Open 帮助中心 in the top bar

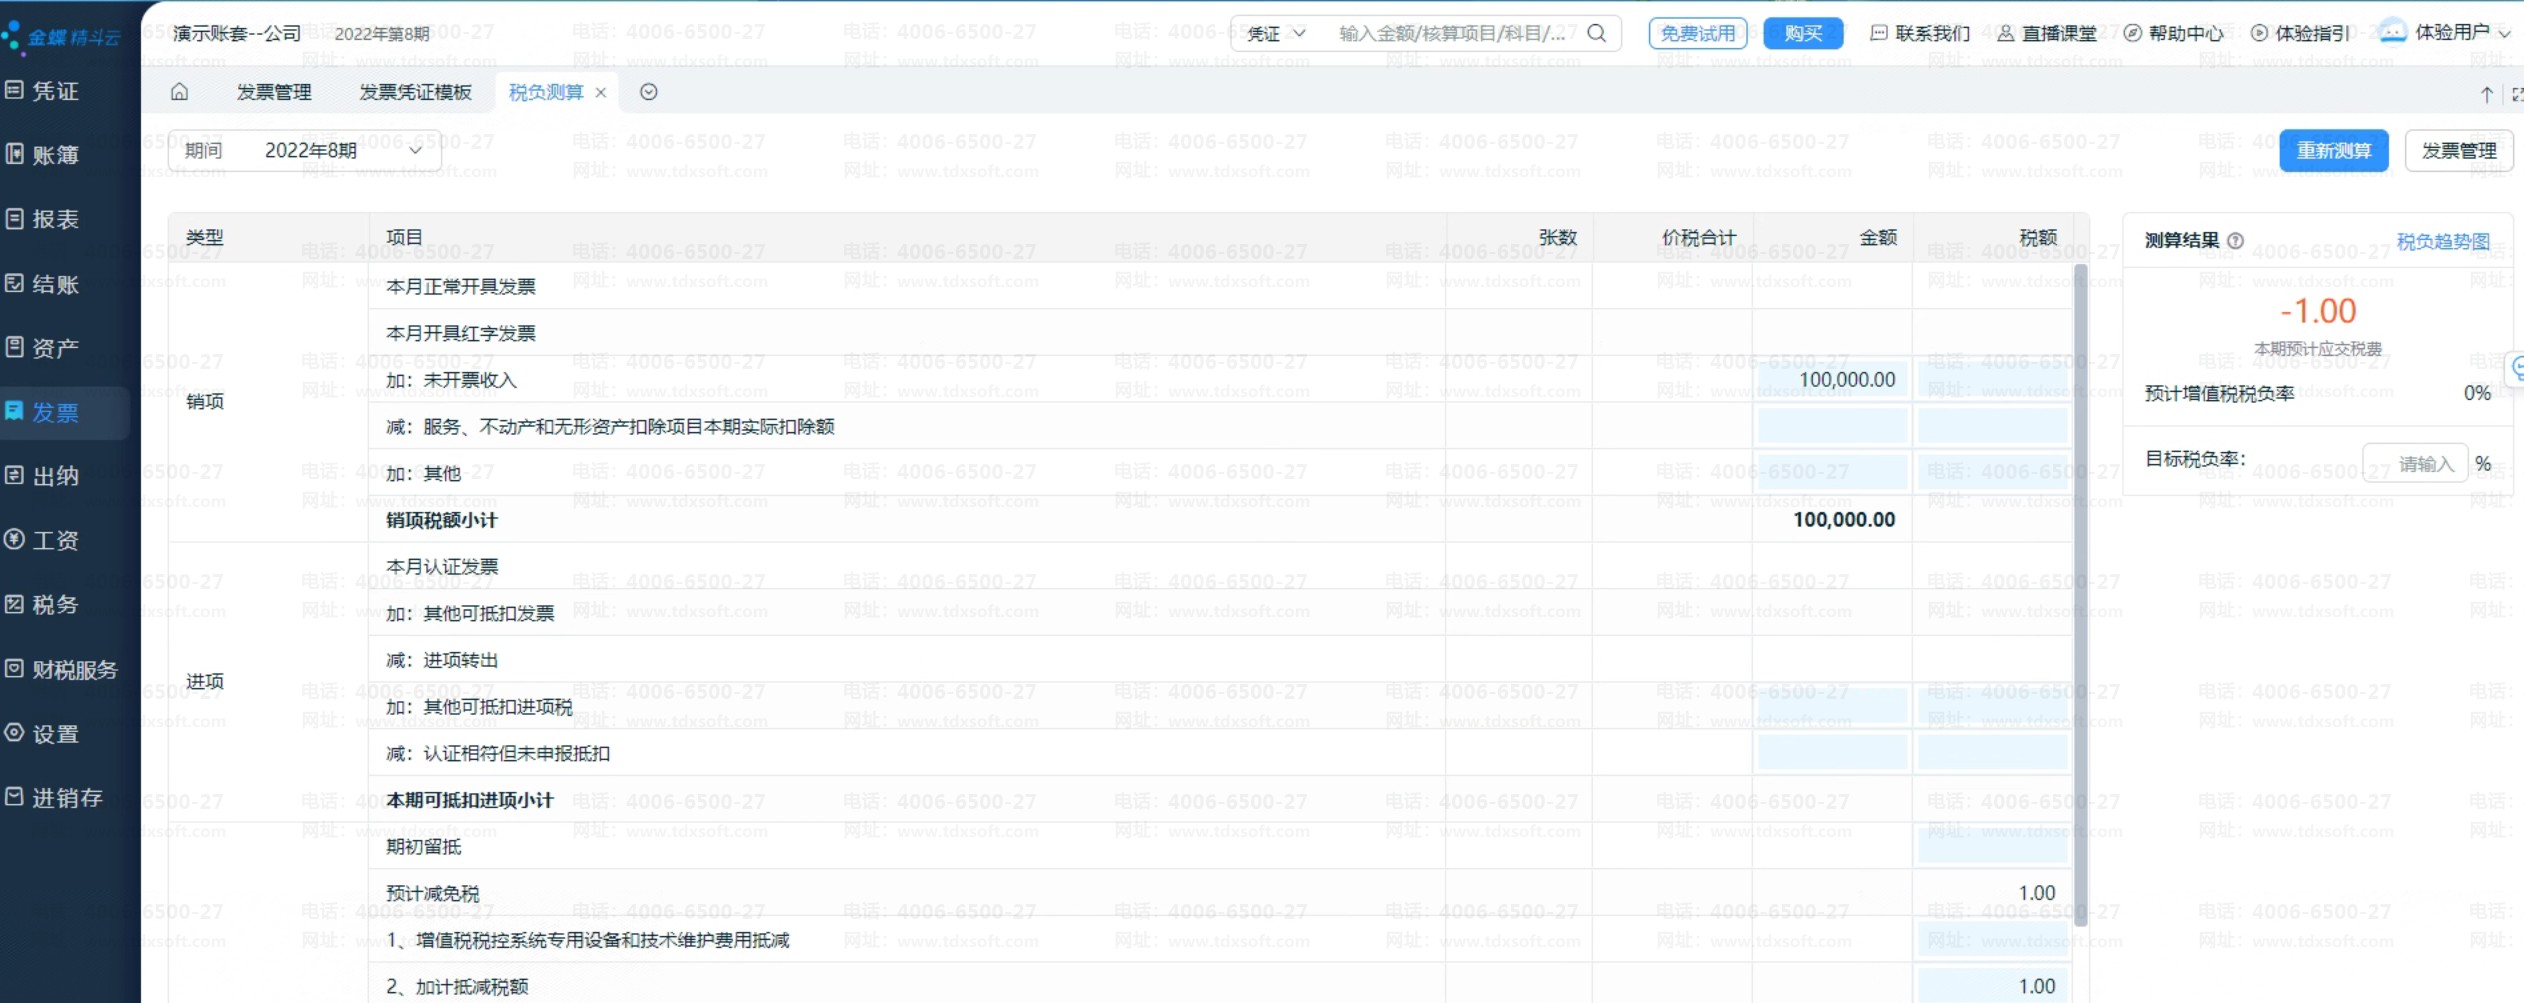click(2174, 34)
